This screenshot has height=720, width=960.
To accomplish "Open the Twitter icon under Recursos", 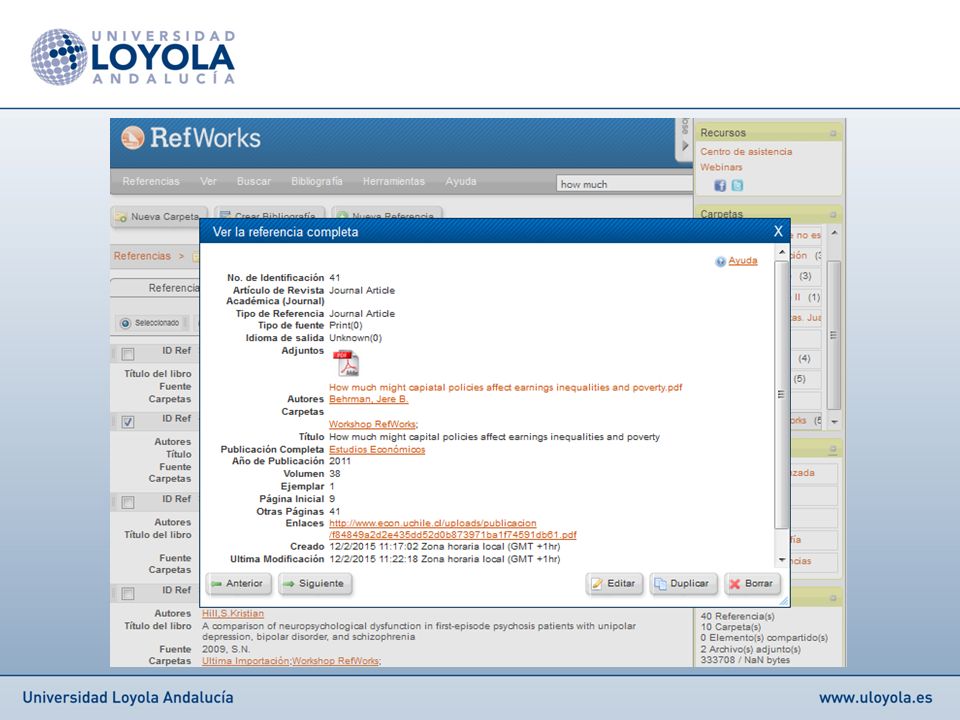I will pyautogui.click(x=737, y=185).
